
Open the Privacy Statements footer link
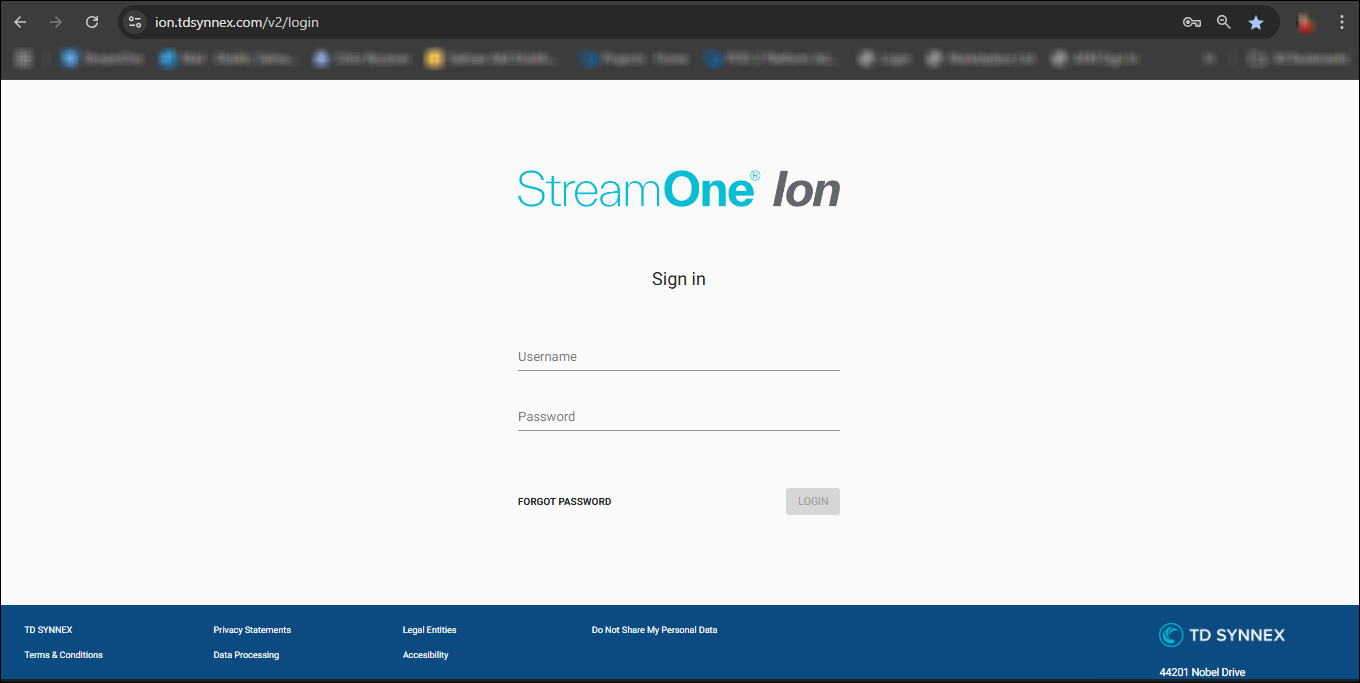[252, 630]
